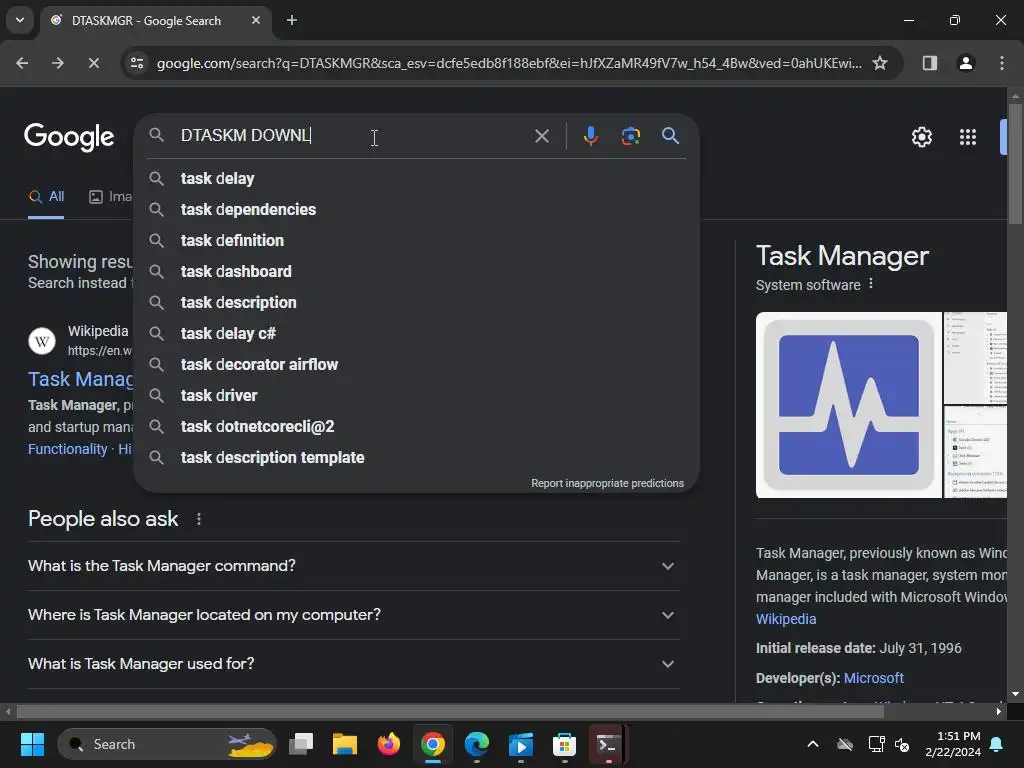Bookmark this page with star icon
This screenshot has height=768, width=1024.
pyautogui.click(x=880, y=63)
